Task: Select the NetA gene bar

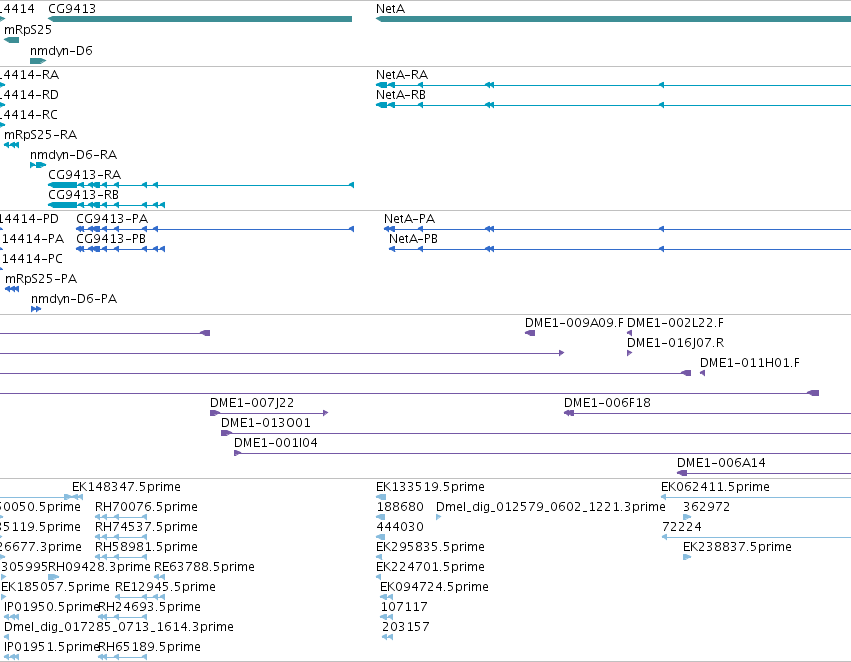Action: (613, 19)
